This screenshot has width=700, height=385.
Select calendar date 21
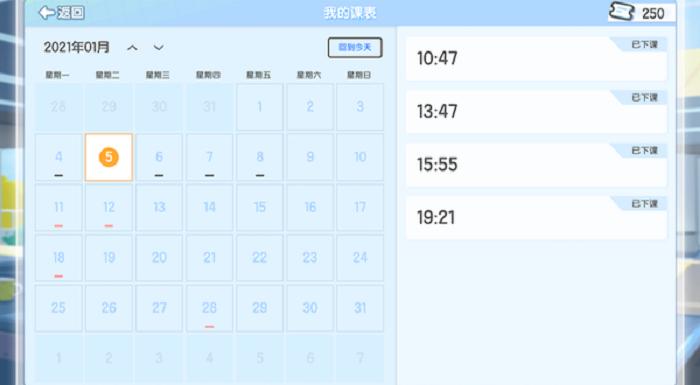(x=209, y=258)
